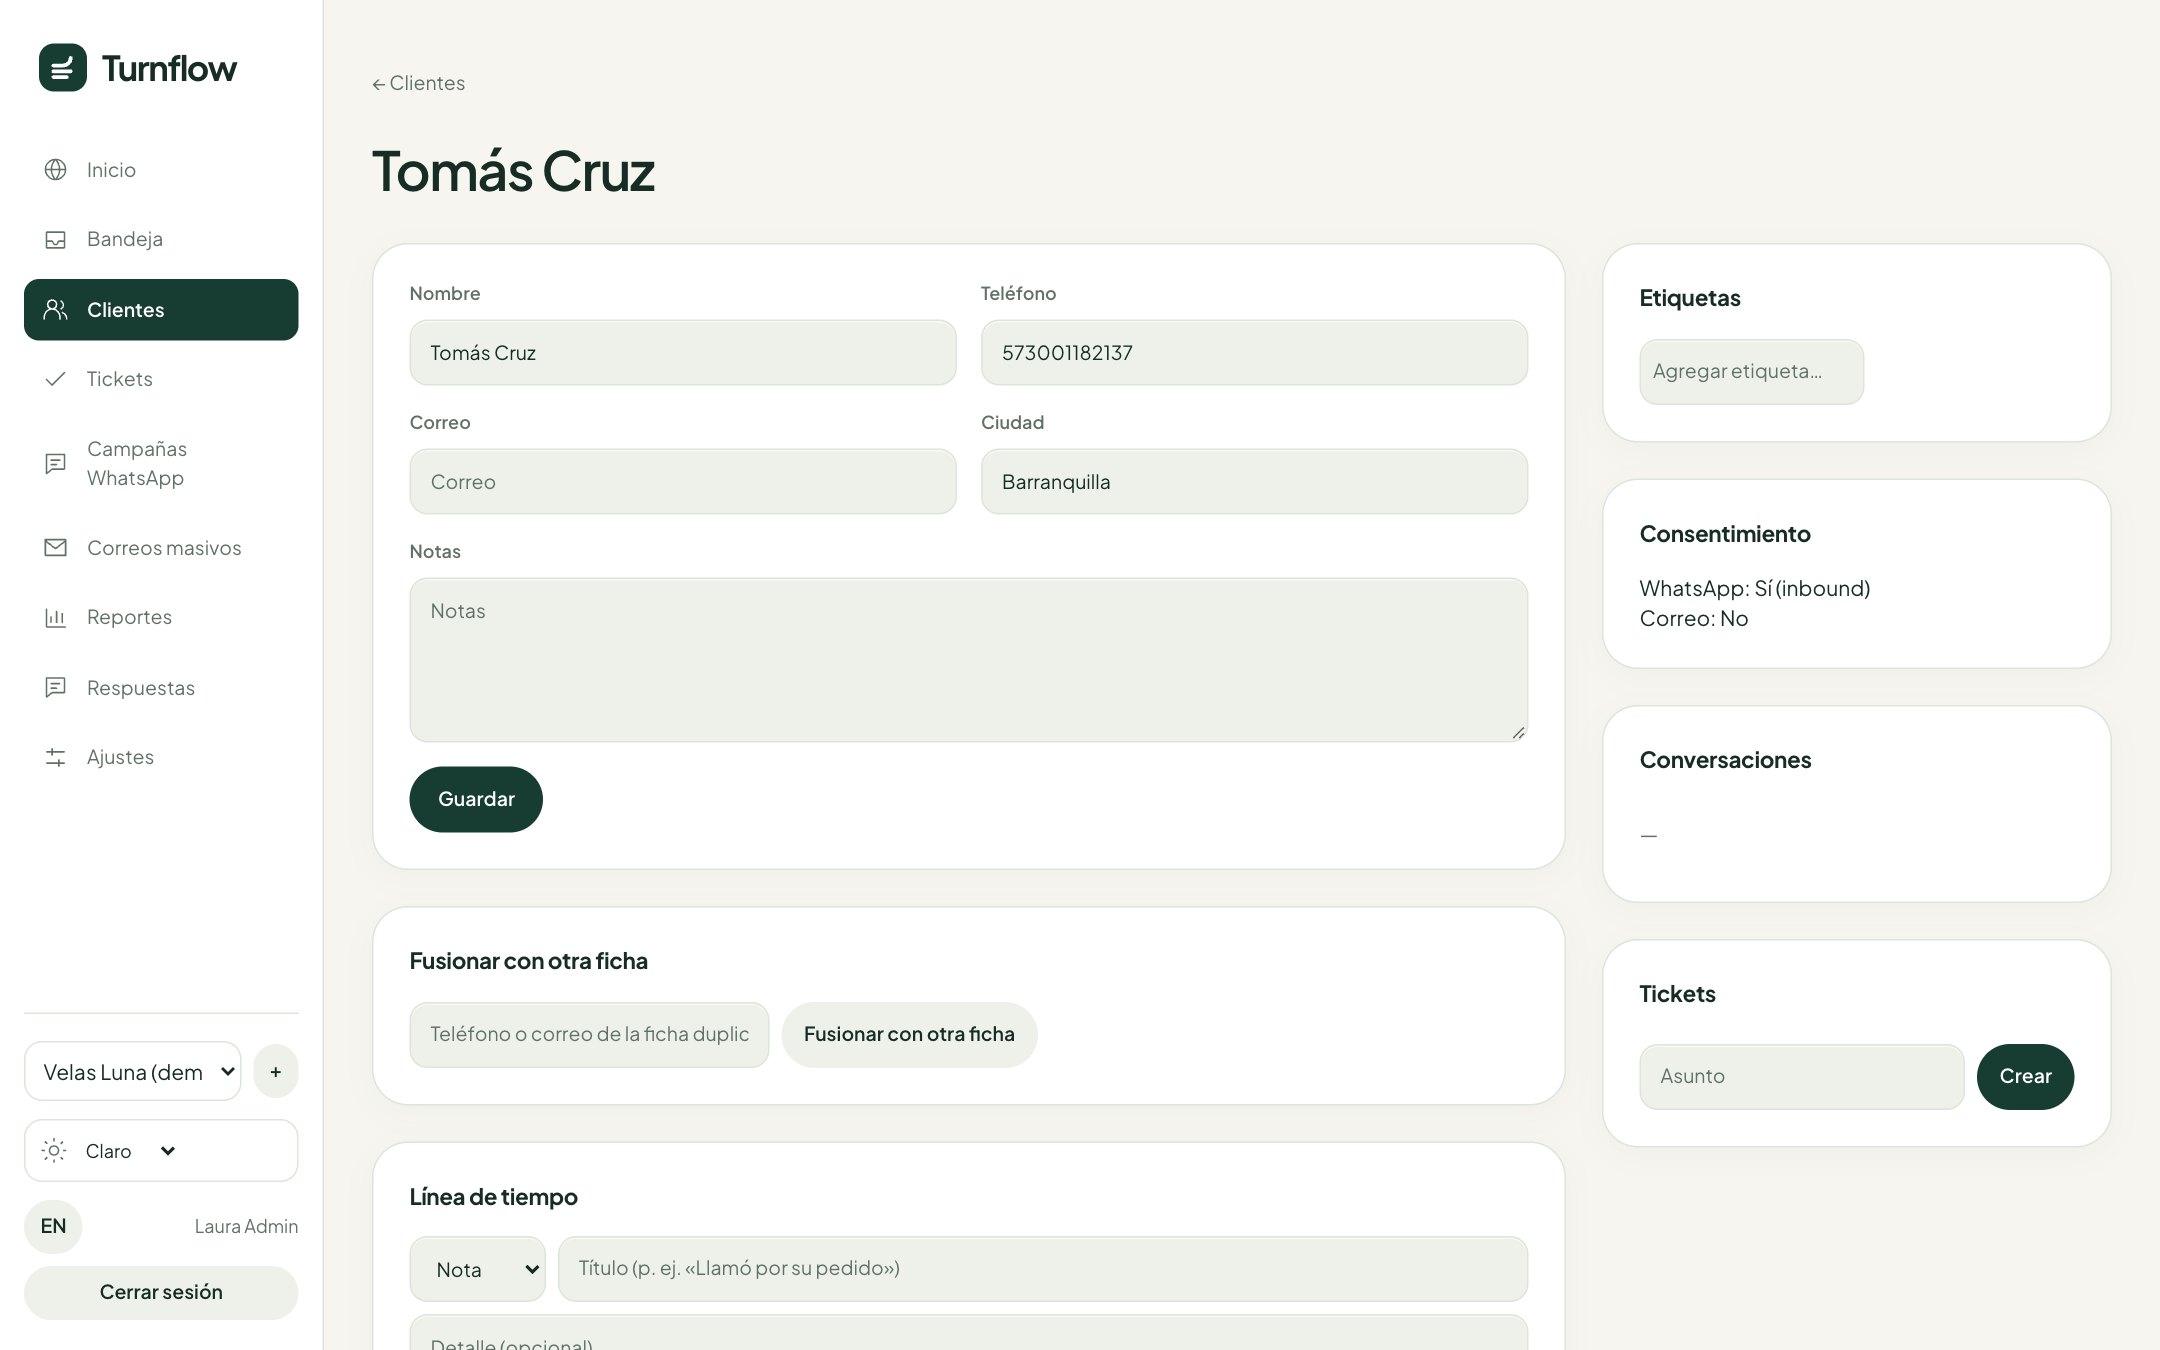Save the client with Guardar button
2160x1350 pixels.
point(476,799)
